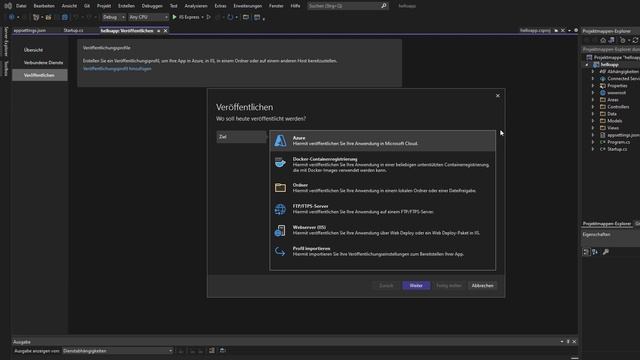Expand the Properties tree node
This screenshot has height=360, width=640.
coord(593,86)
